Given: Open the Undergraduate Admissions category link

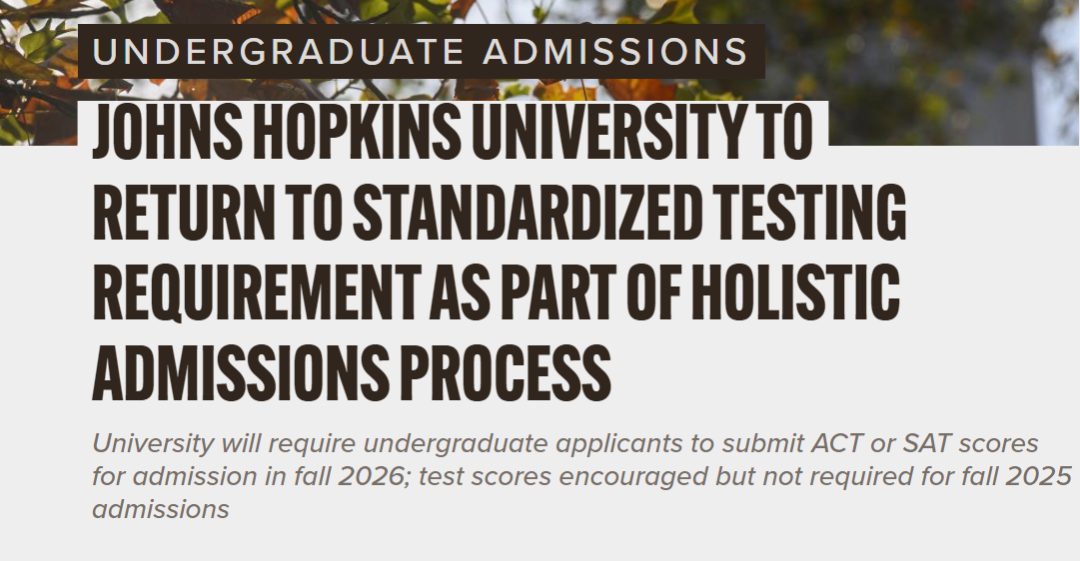Looking at the screenshot, I should point(421,52).
